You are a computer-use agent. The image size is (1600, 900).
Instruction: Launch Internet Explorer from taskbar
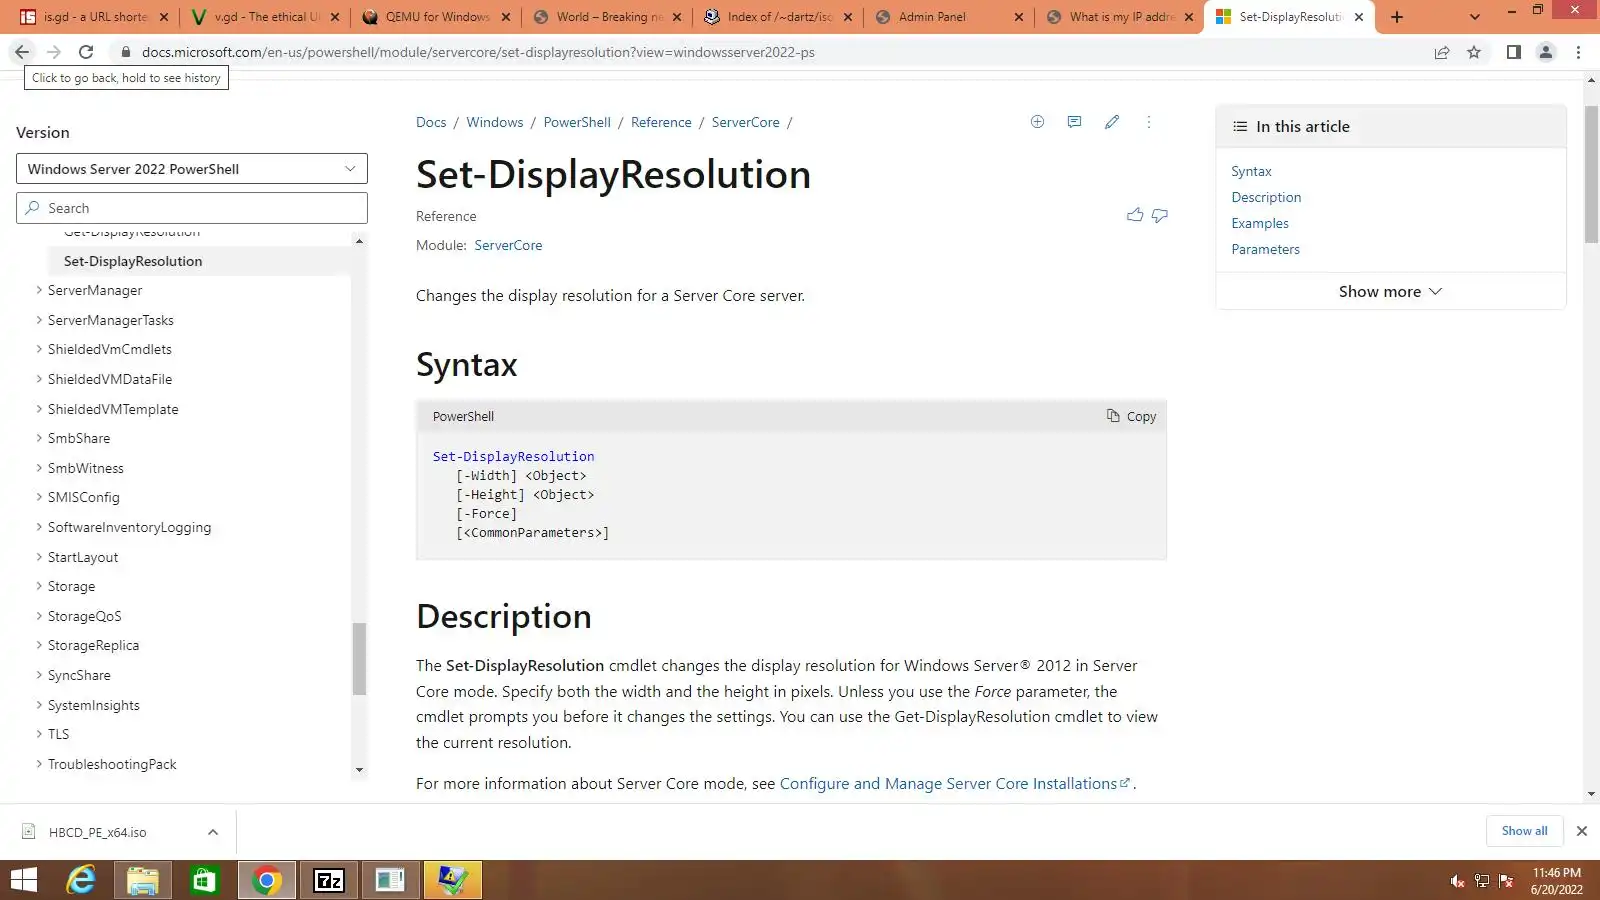point(81,880)
